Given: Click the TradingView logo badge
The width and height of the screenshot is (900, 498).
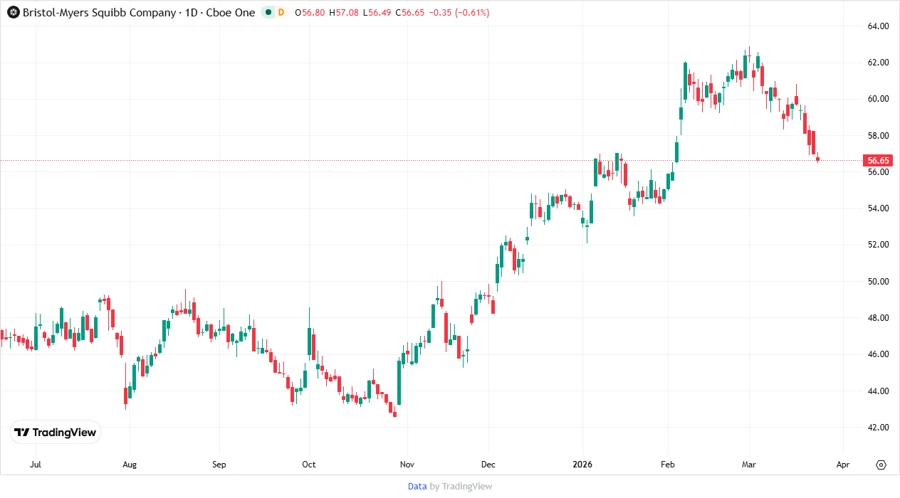Looking at the screenshot, I should coord(55,432).
